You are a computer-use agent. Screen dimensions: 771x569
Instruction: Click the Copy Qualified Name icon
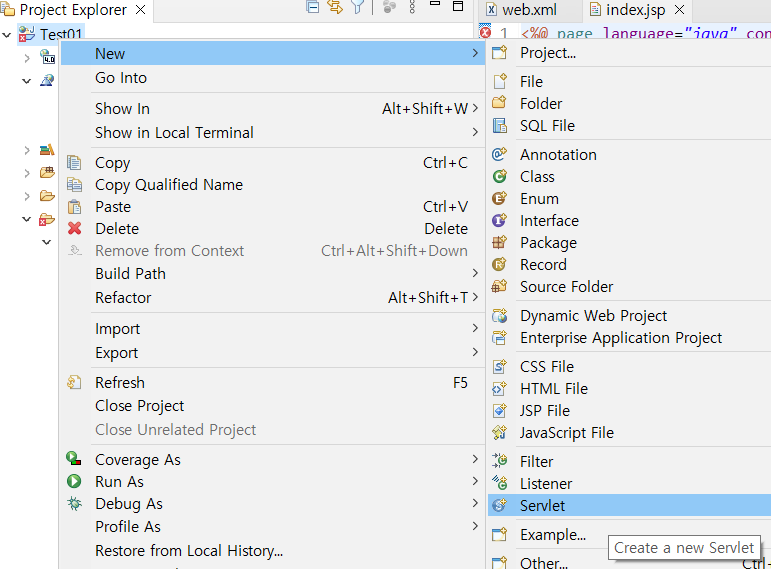pyautogui.click(x=74, y=184)
